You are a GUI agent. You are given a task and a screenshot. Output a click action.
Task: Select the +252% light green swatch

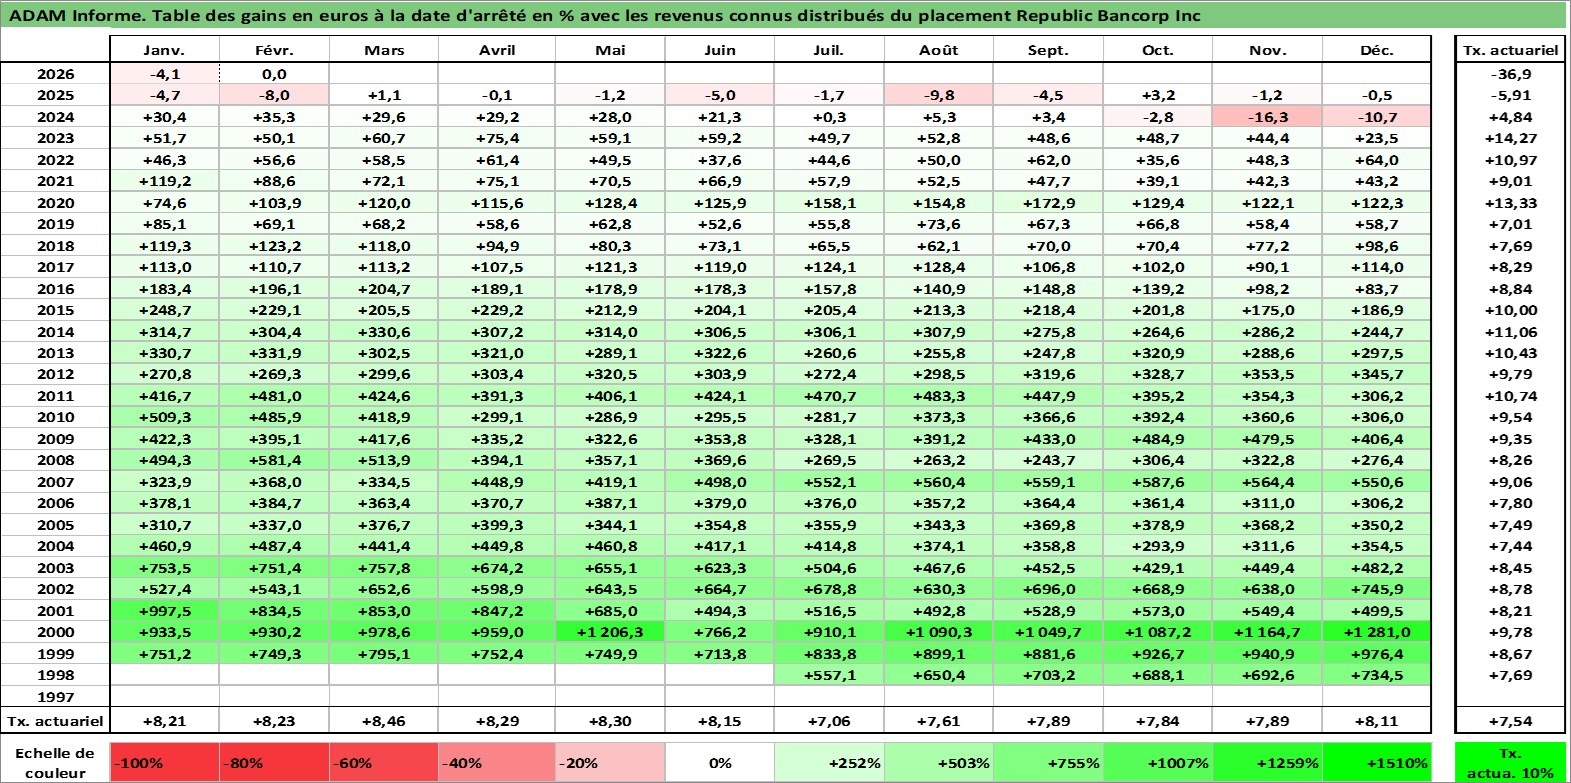829,762
